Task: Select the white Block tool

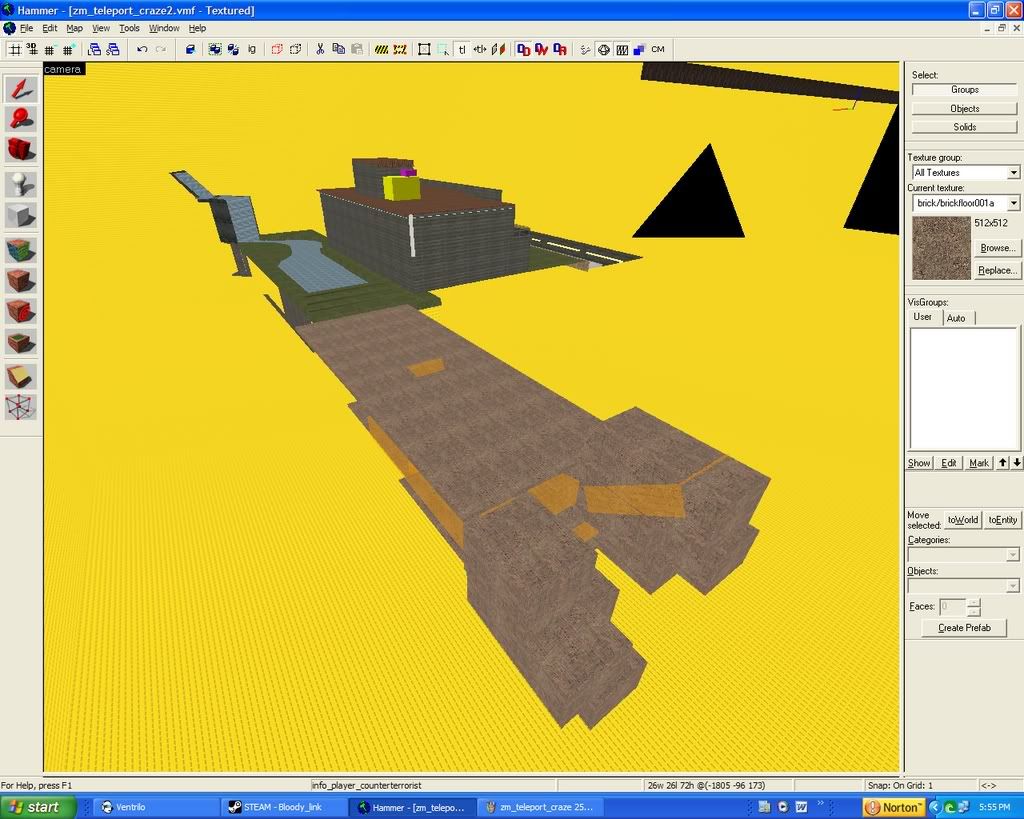Action: click(21, 215)
